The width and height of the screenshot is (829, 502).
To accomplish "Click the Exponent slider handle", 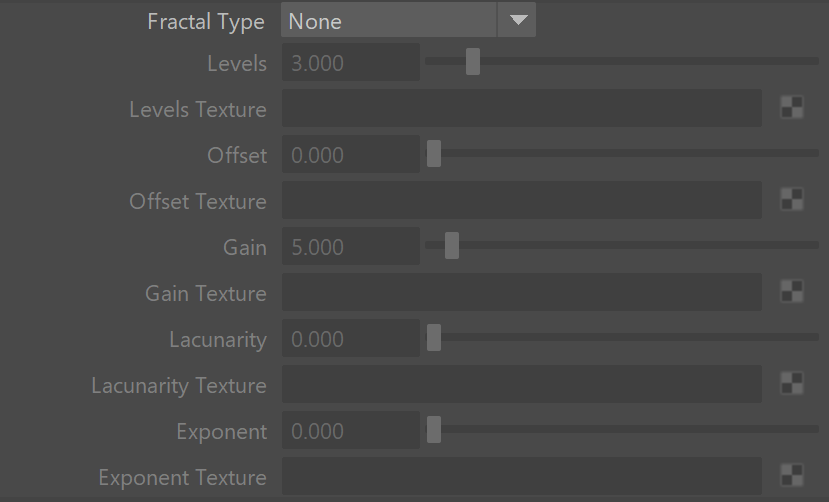I will pyautogui.click(x=434, y=430).
